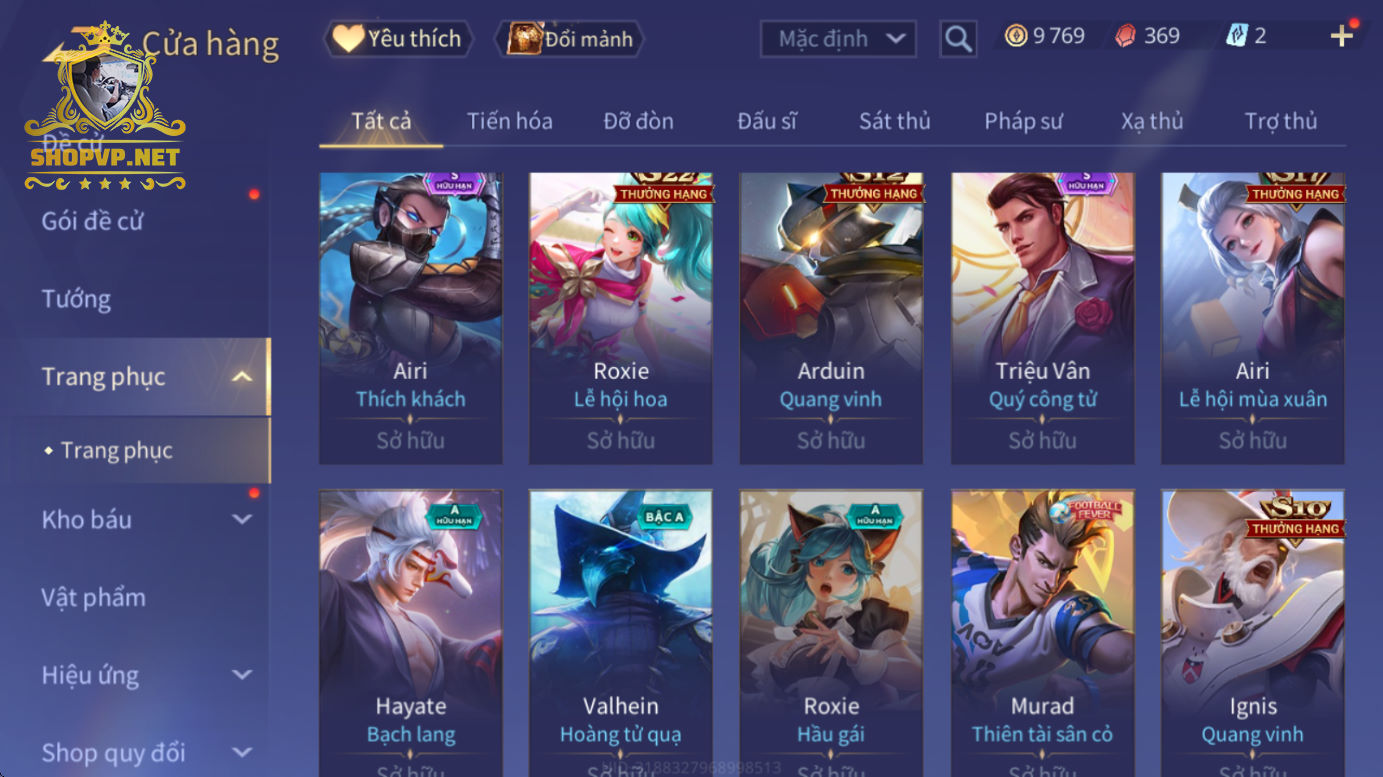Open Đổi mảnh treasure chest button
This screenshot has height=777, width=1383.
click(570, 39)
